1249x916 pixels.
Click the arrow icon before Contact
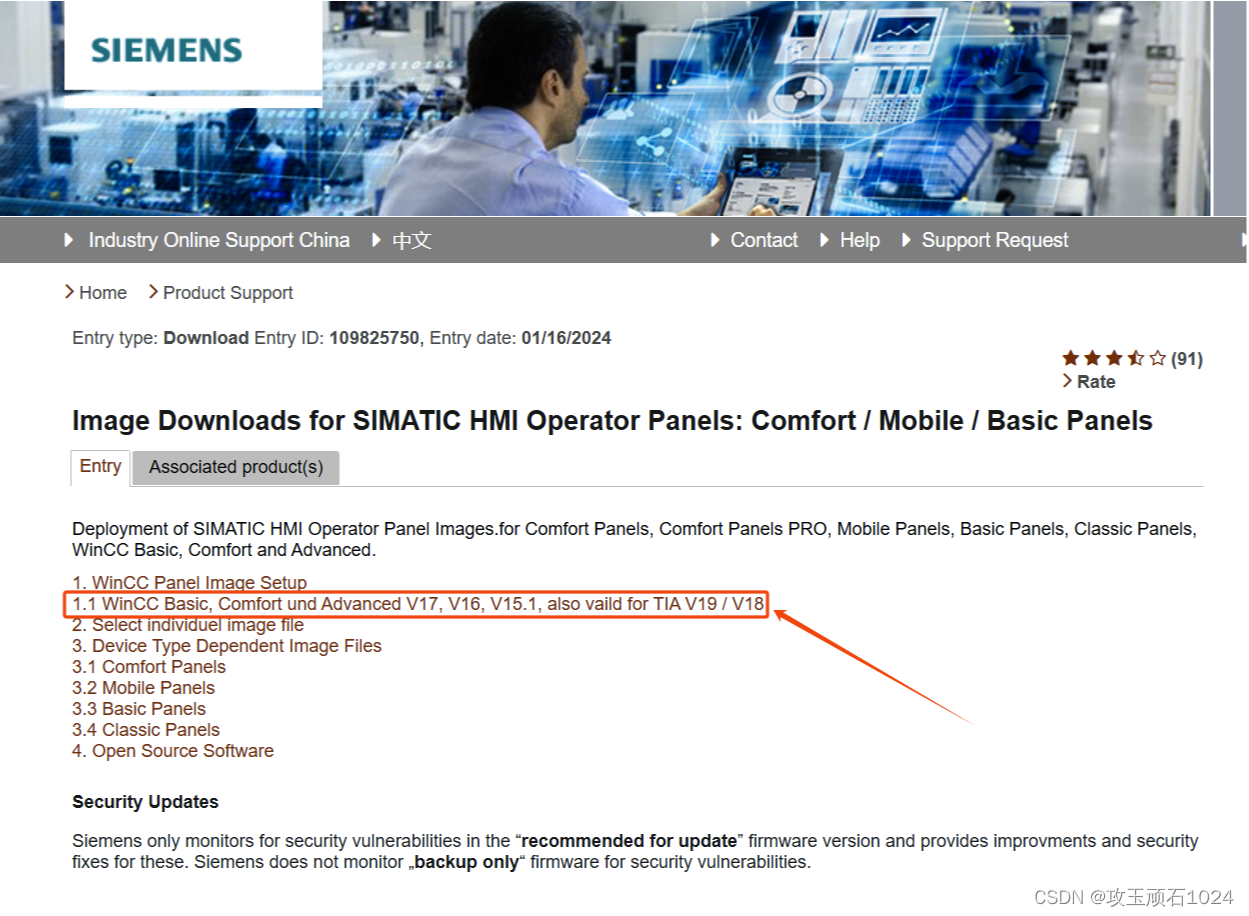point(716,240)
